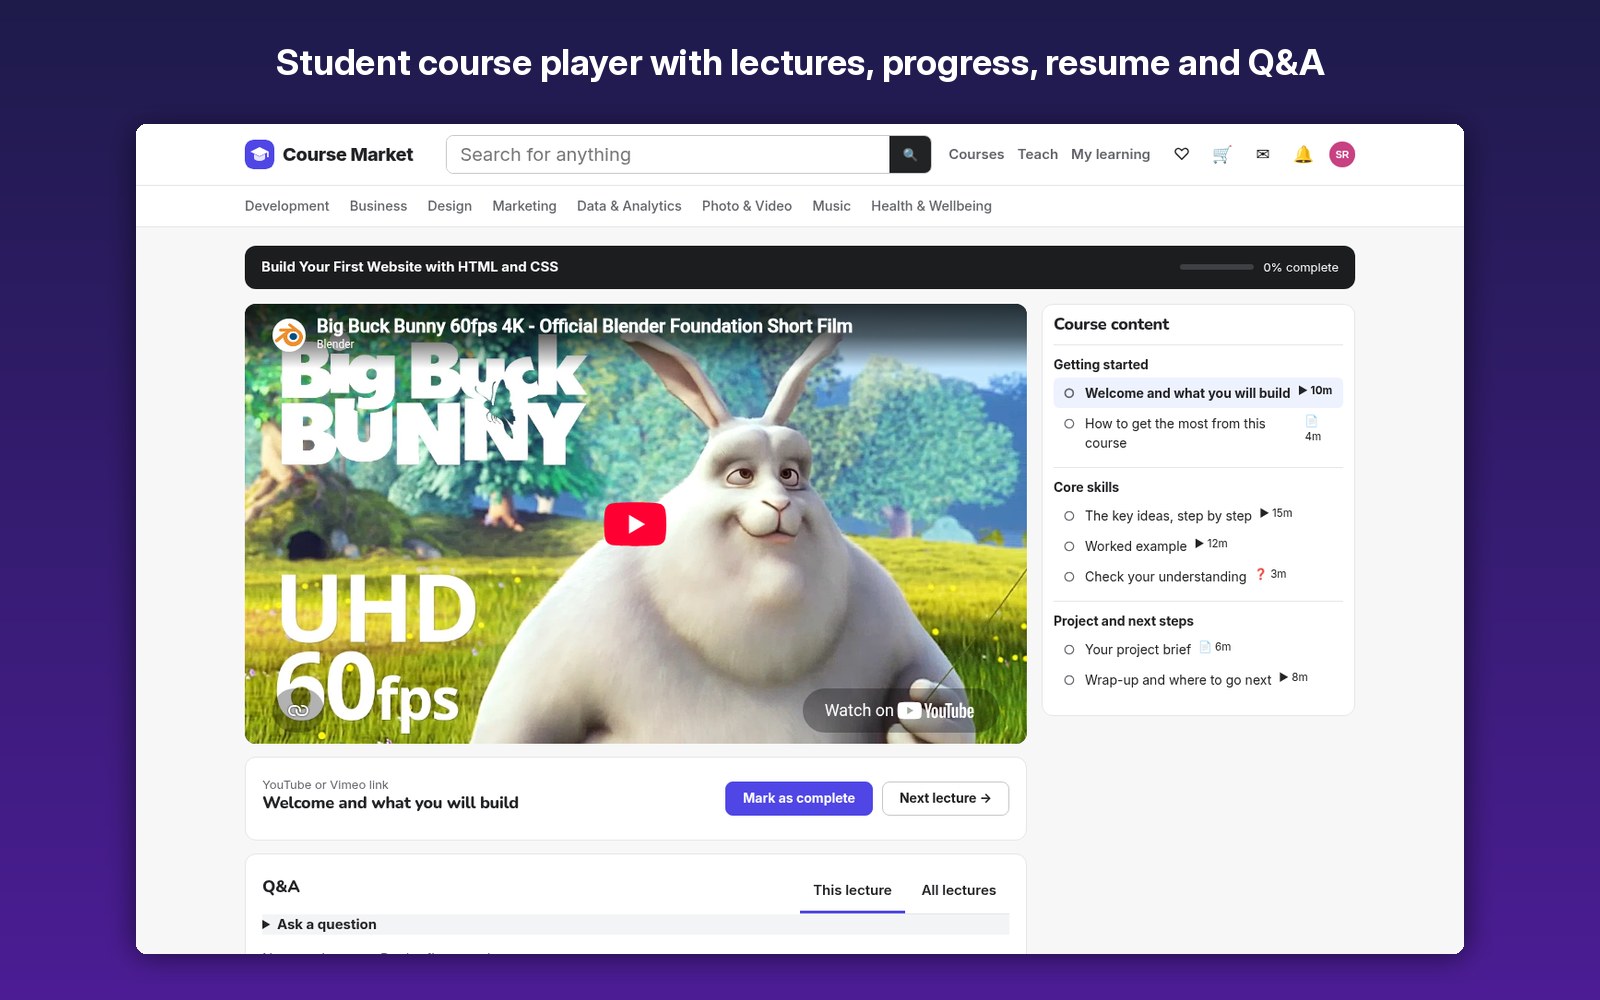Toggle completion circle for 'Check your understanding'
This screenshot has height=1000, width=1600.
(1069, 577)
